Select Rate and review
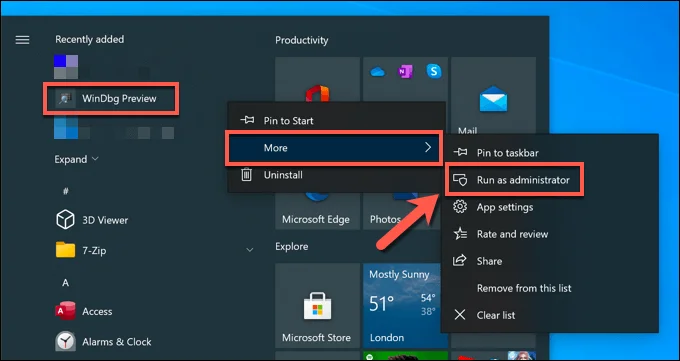Image resolution: width=680 pixels, height=361 pixels. point(549,234)
